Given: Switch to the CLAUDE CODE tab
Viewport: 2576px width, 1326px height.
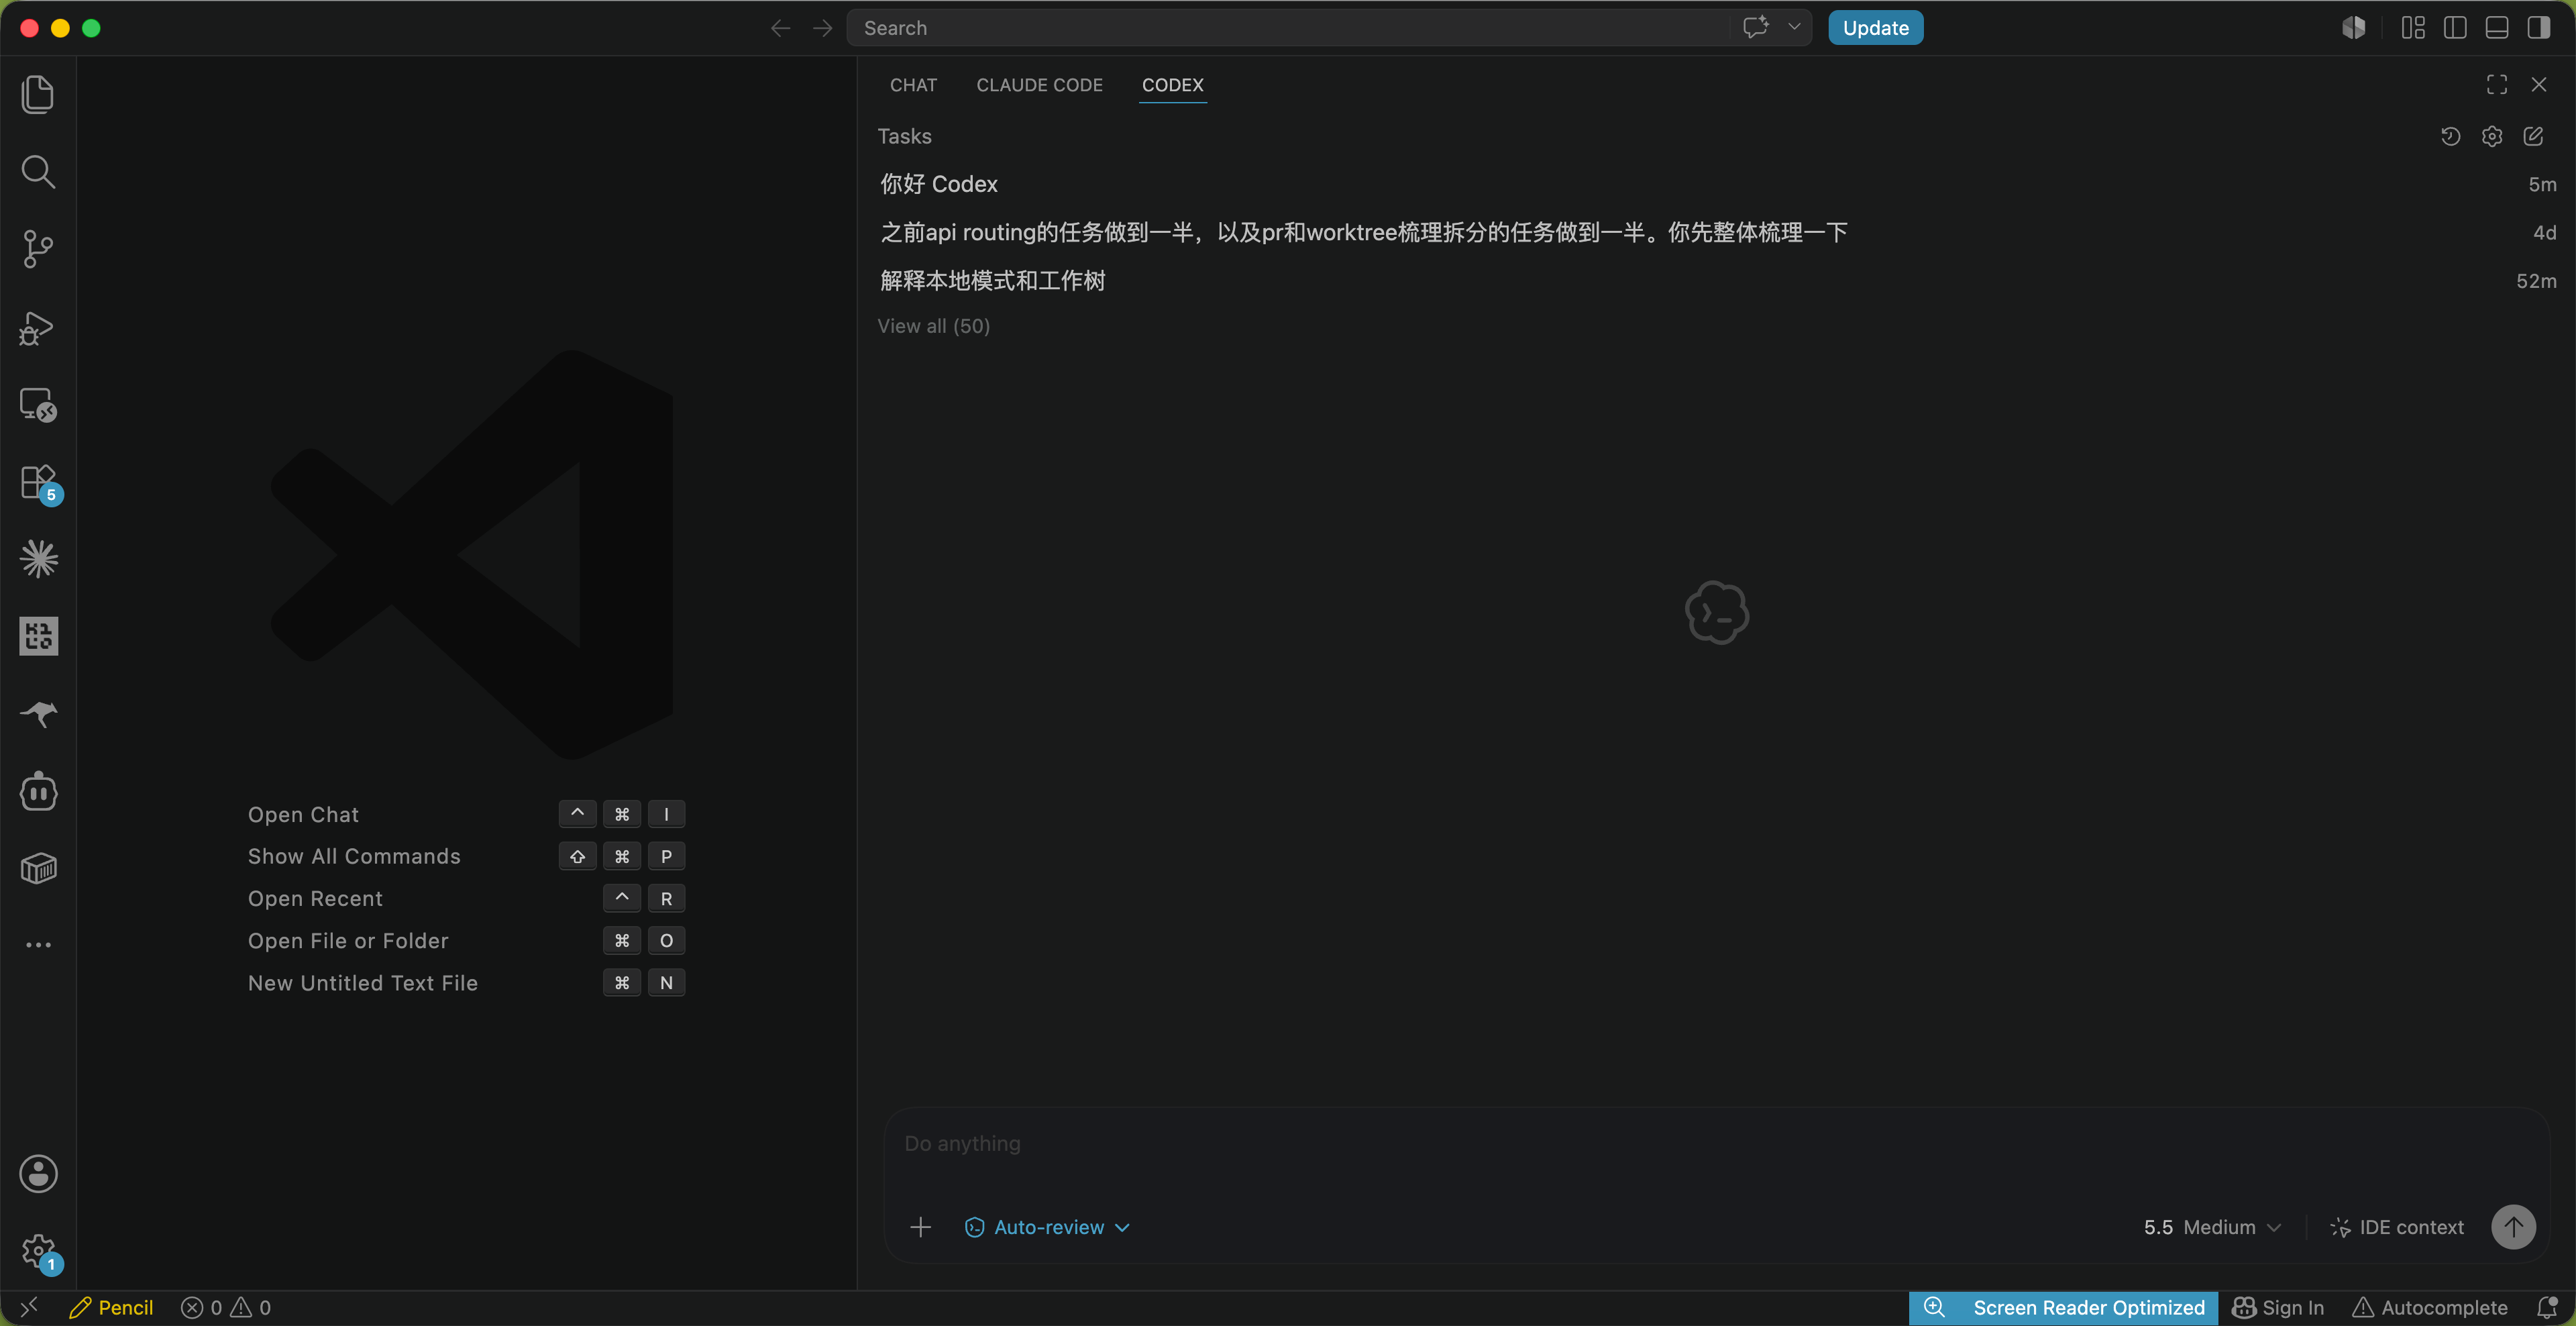Looking at the screenshot, I should coord(1039,85).
